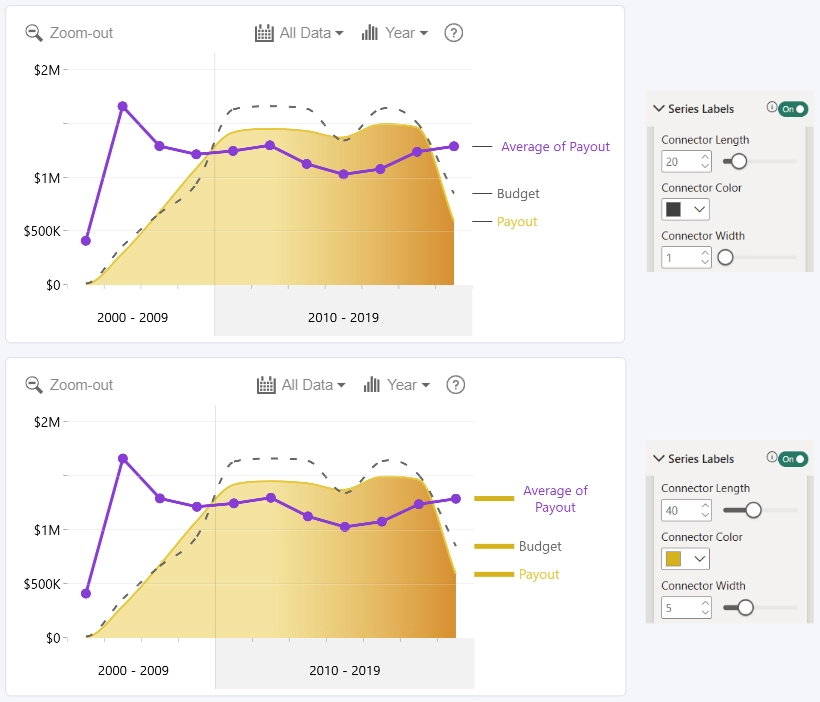This screenshot has width=820, height=702.
Task: Click the Zoom-out magnifier icon in top chart
Action: click(34, 33)
